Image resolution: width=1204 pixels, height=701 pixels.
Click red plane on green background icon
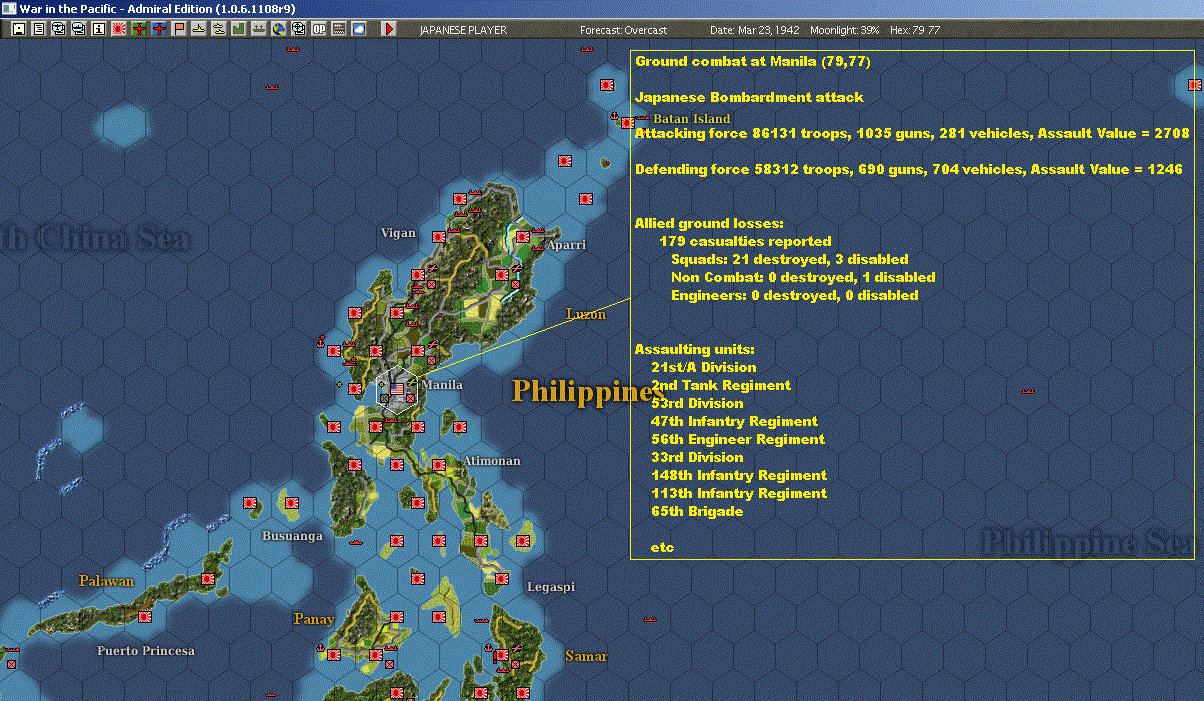[139, 29]
